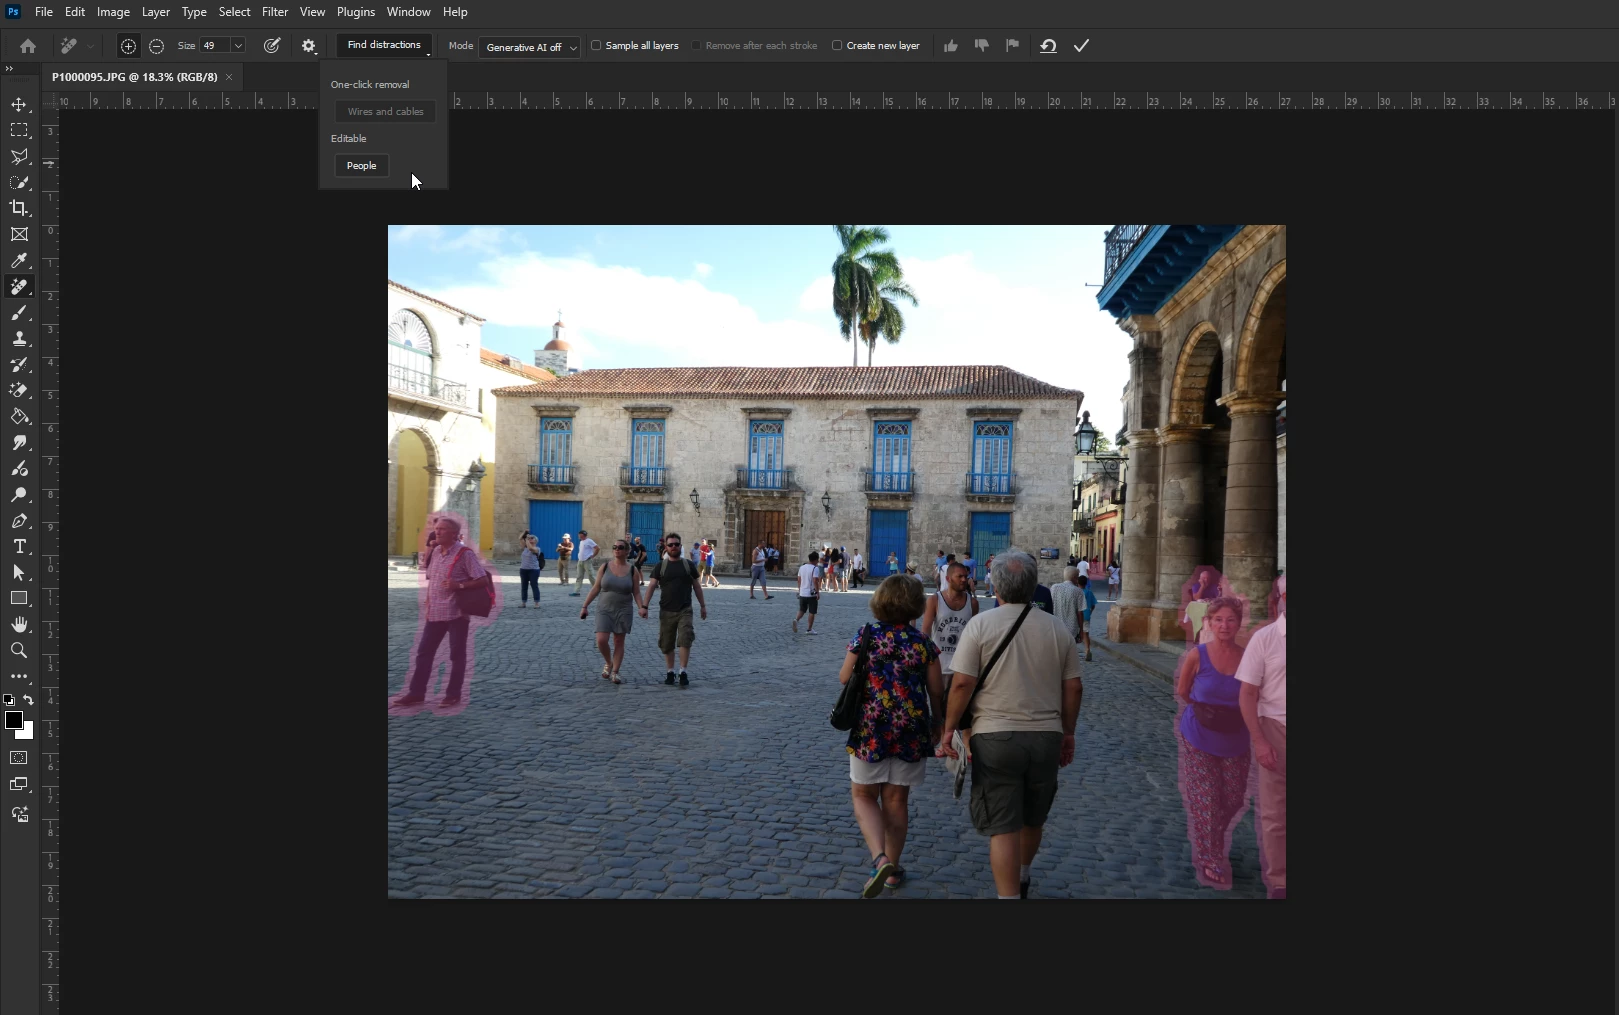Open the Generative AI off mode dropdown
The height and width of the screenshot is (1015, 1619).
click(x=529, y=47)
